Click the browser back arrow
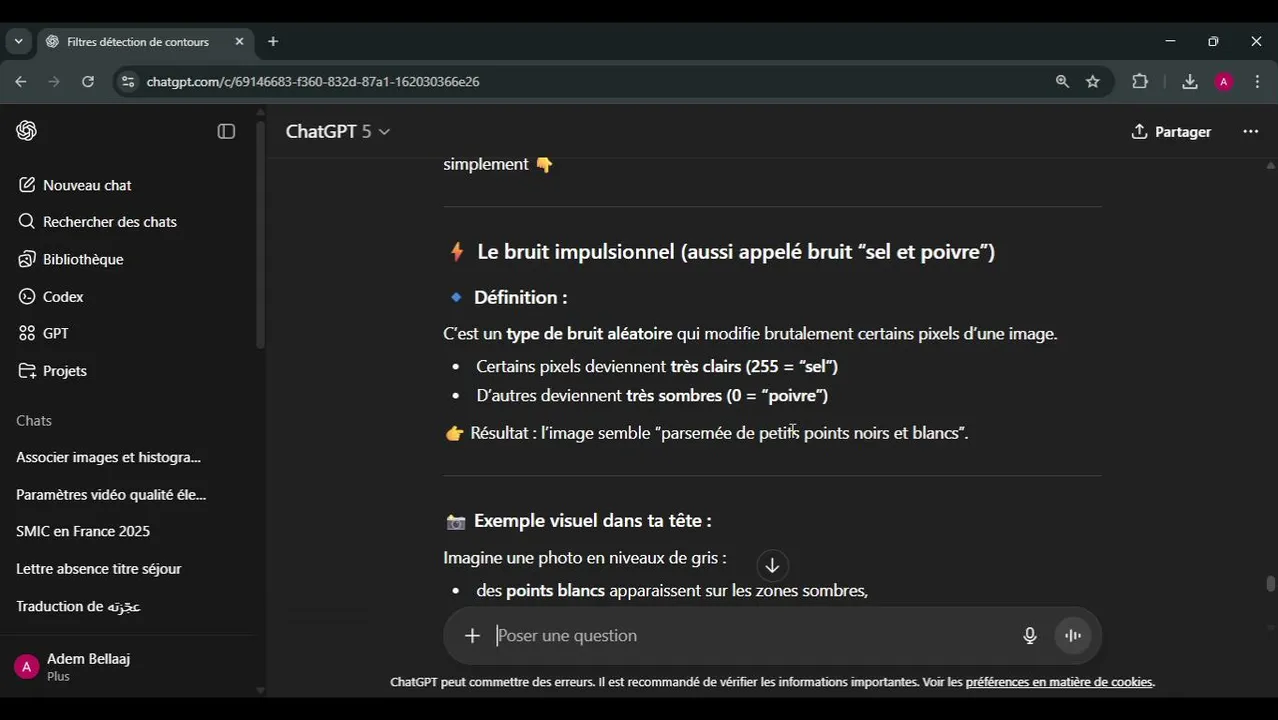This screenshot has height=720, width=1278. point(21,82)
